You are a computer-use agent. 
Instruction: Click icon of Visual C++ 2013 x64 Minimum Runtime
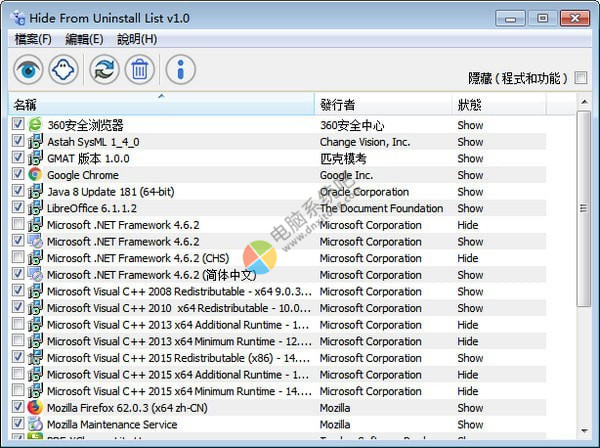point(35,341)
